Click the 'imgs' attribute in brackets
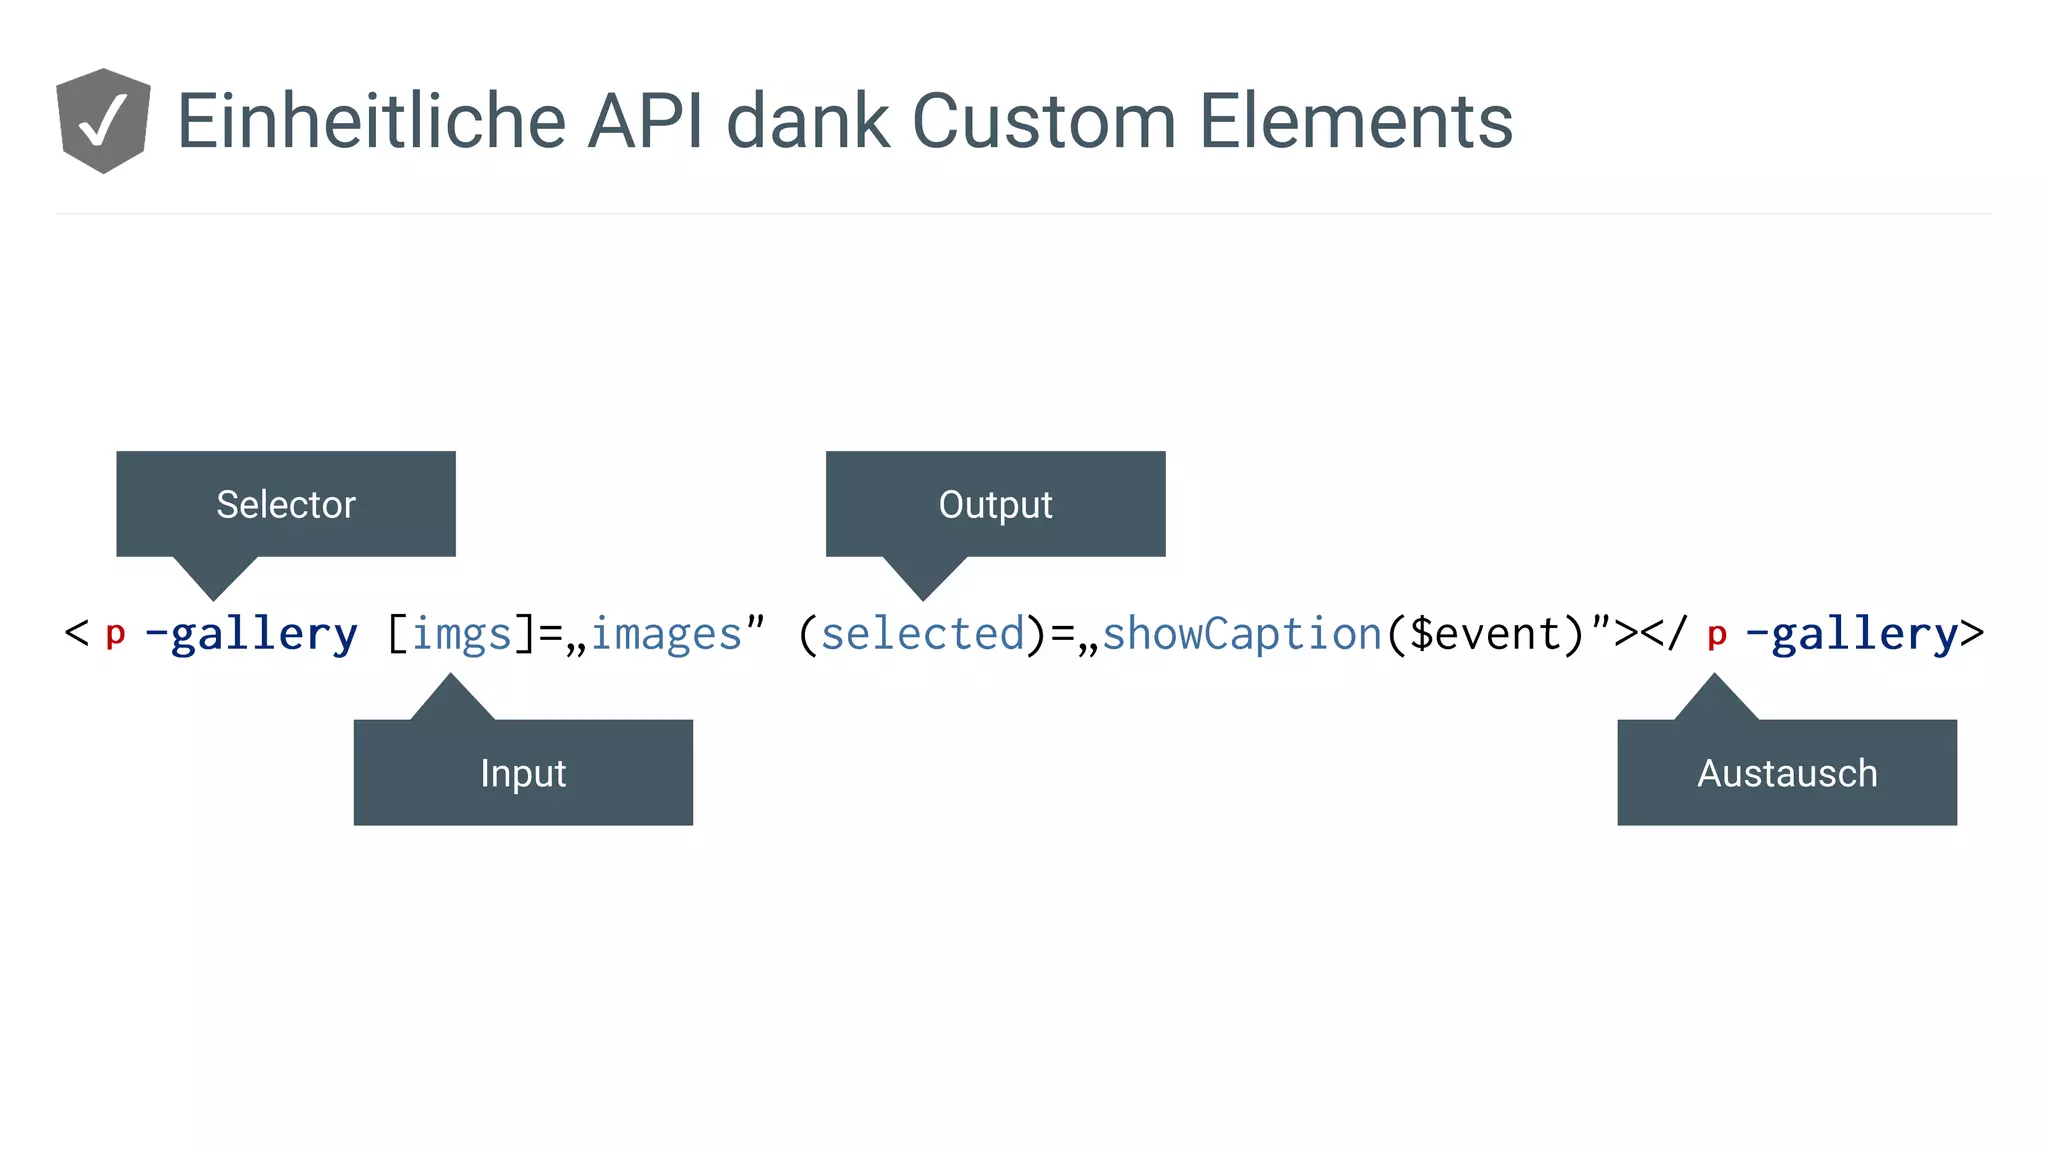The height and width of the screenshot is (1152, 2048). click(462, 634)
